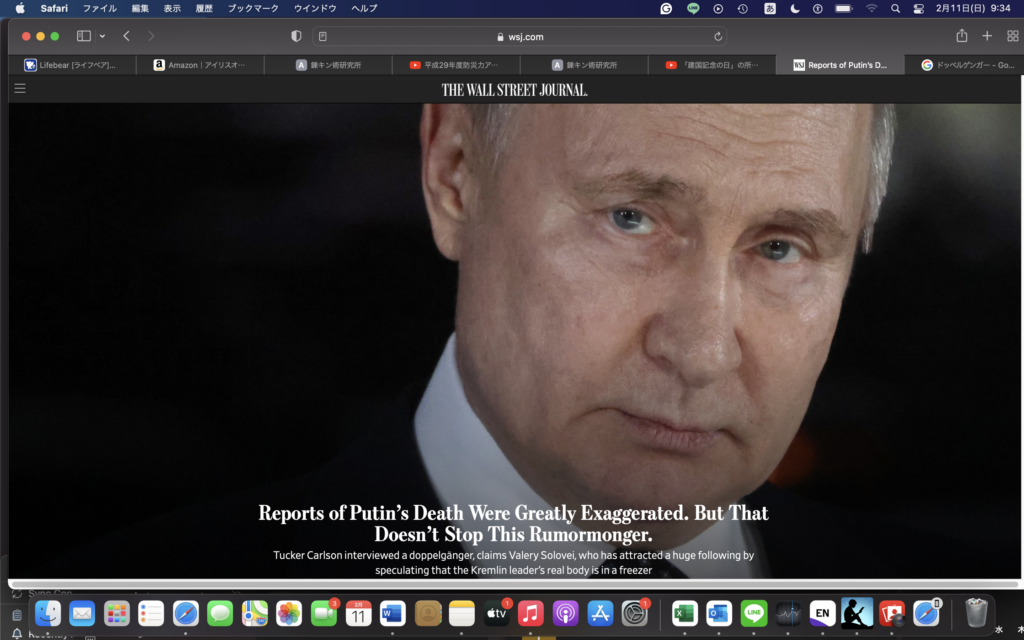Viewport: 1024px width, 640px height.
Task: Open LINE from the Dock
Action: 753,612
